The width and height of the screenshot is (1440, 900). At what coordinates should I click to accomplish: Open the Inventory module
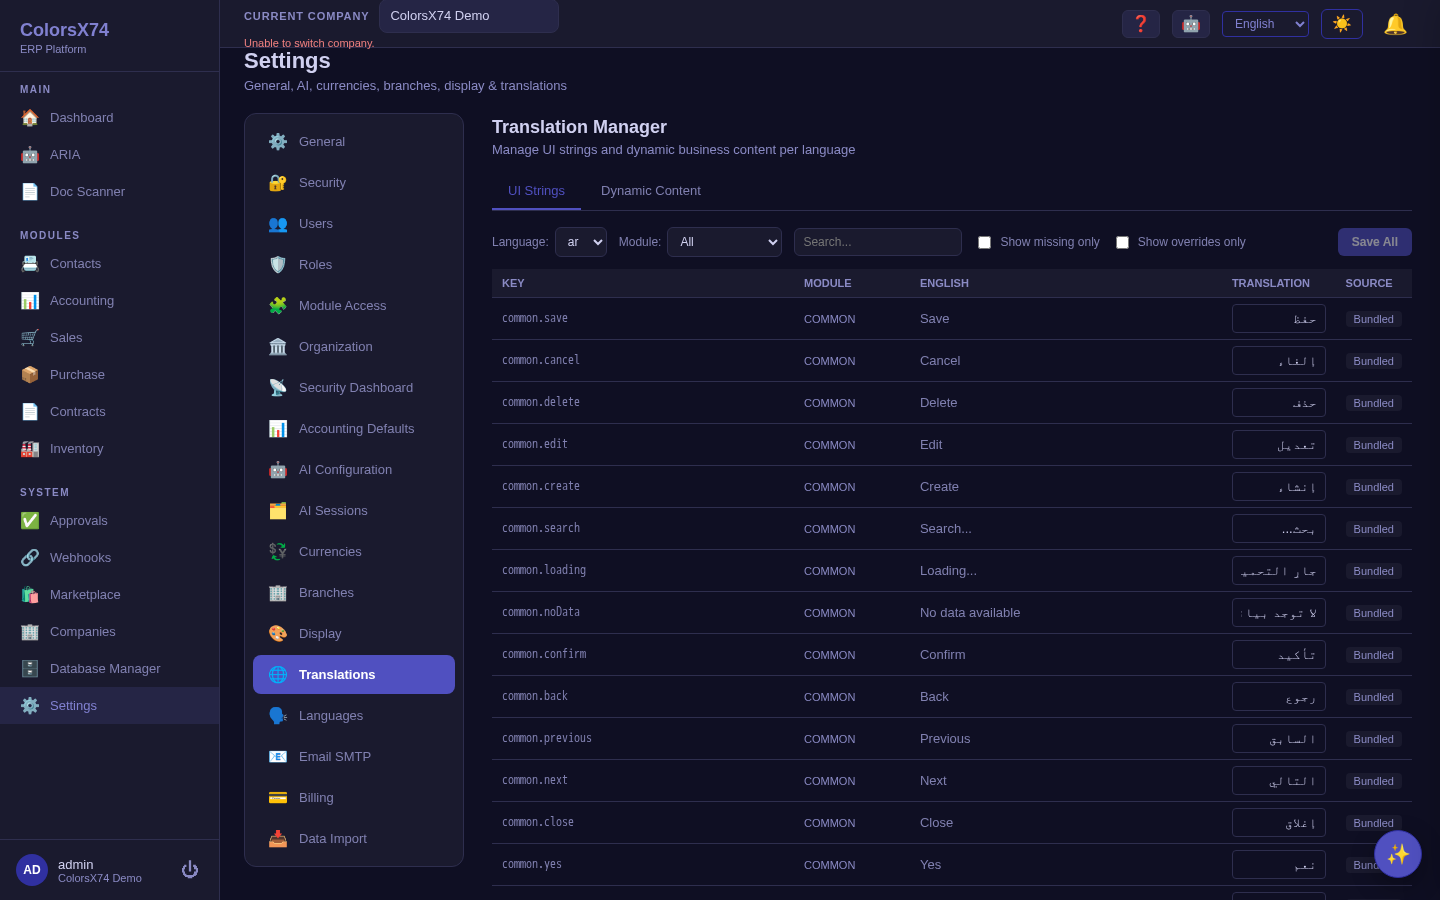(110, 449)
